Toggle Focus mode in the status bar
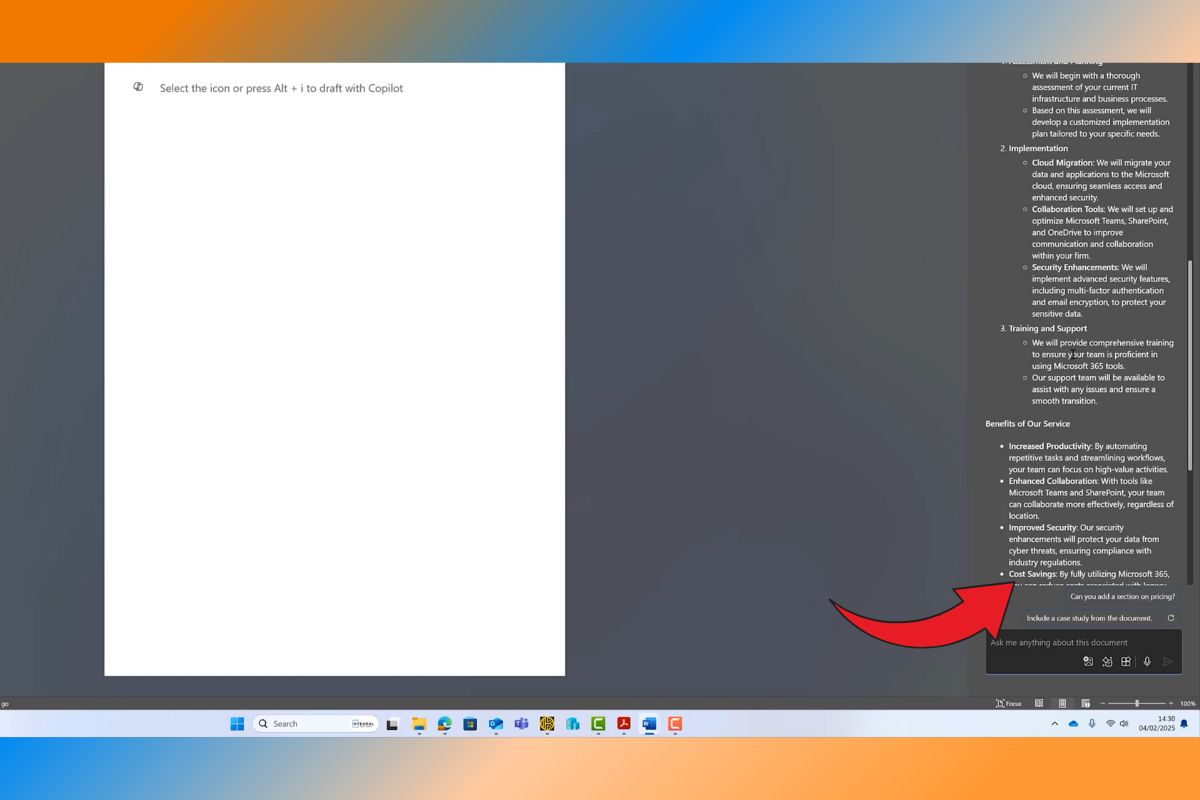Viewport: 1200px width, 800px height. click(x=1008, y=703)
